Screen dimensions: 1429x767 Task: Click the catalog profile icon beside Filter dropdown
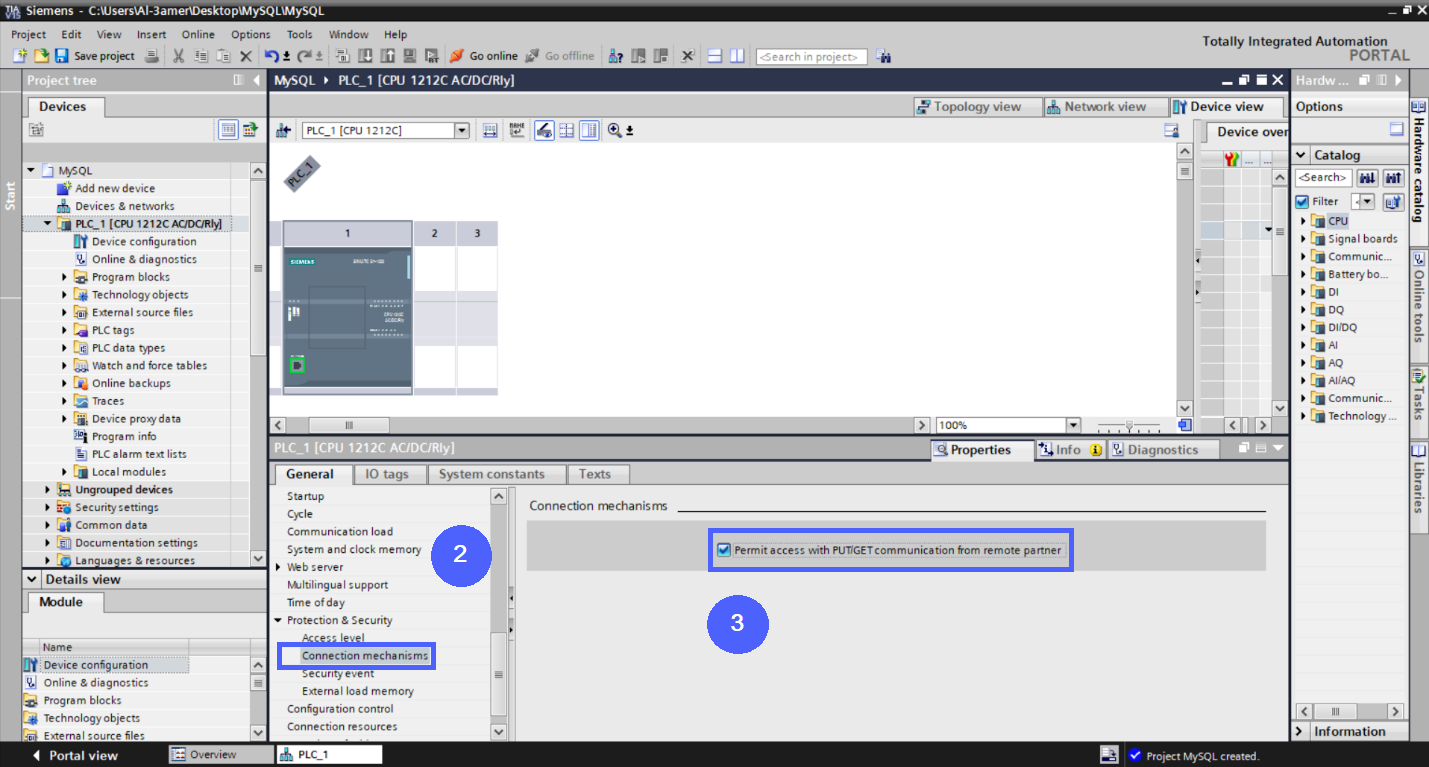click(x=1393, y=202)
